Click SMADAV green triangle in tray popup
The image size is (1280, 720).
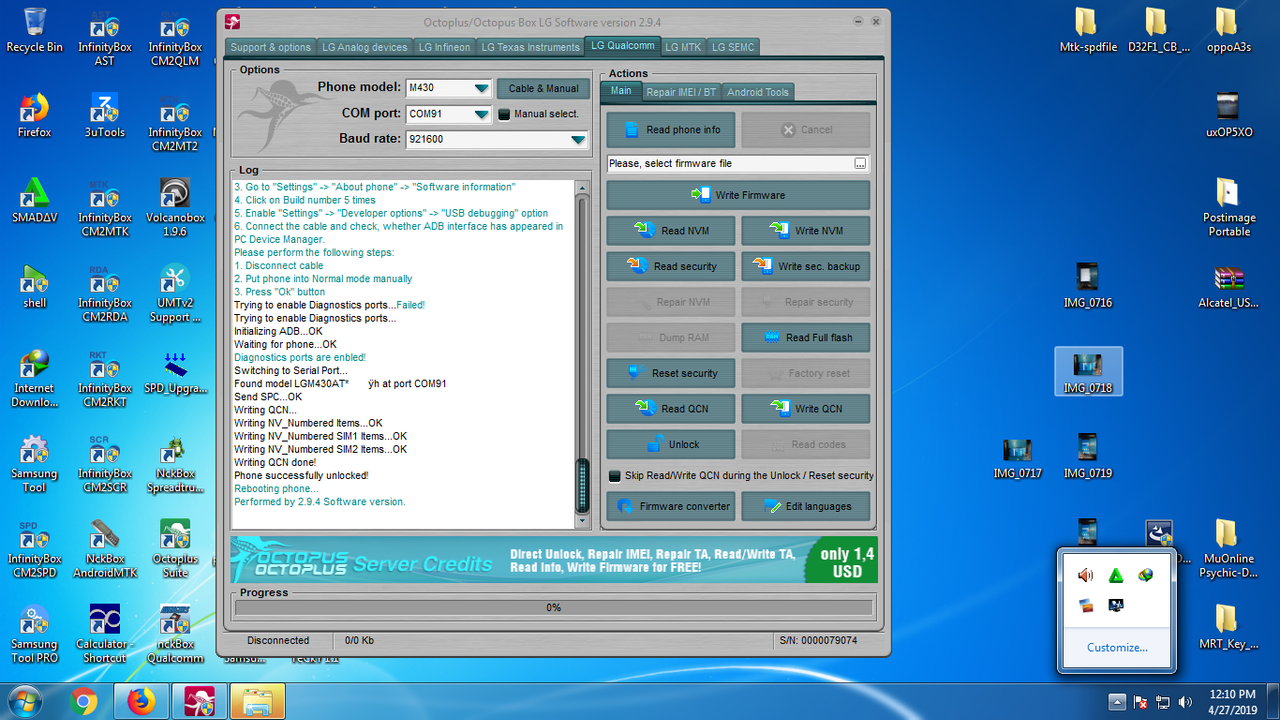(x=1116, y=575)
